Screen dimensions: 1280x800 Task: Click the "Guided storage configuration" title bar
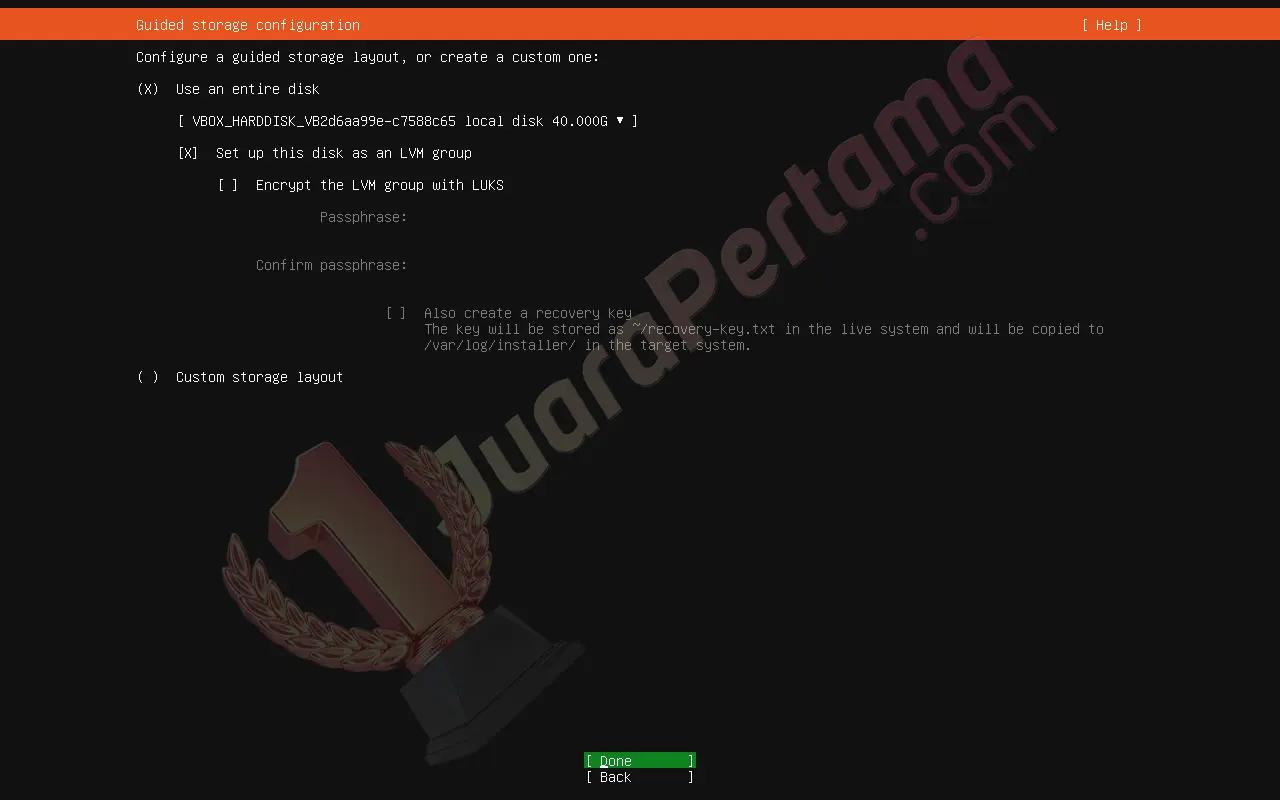click(247, 25)
